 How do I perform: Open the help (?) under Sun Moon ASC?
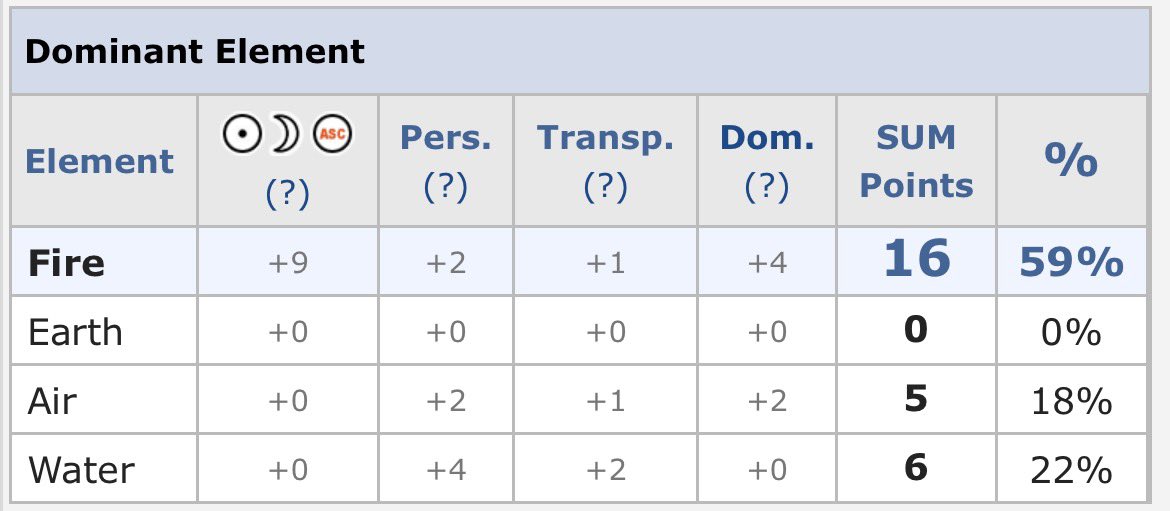click(287, 194)
